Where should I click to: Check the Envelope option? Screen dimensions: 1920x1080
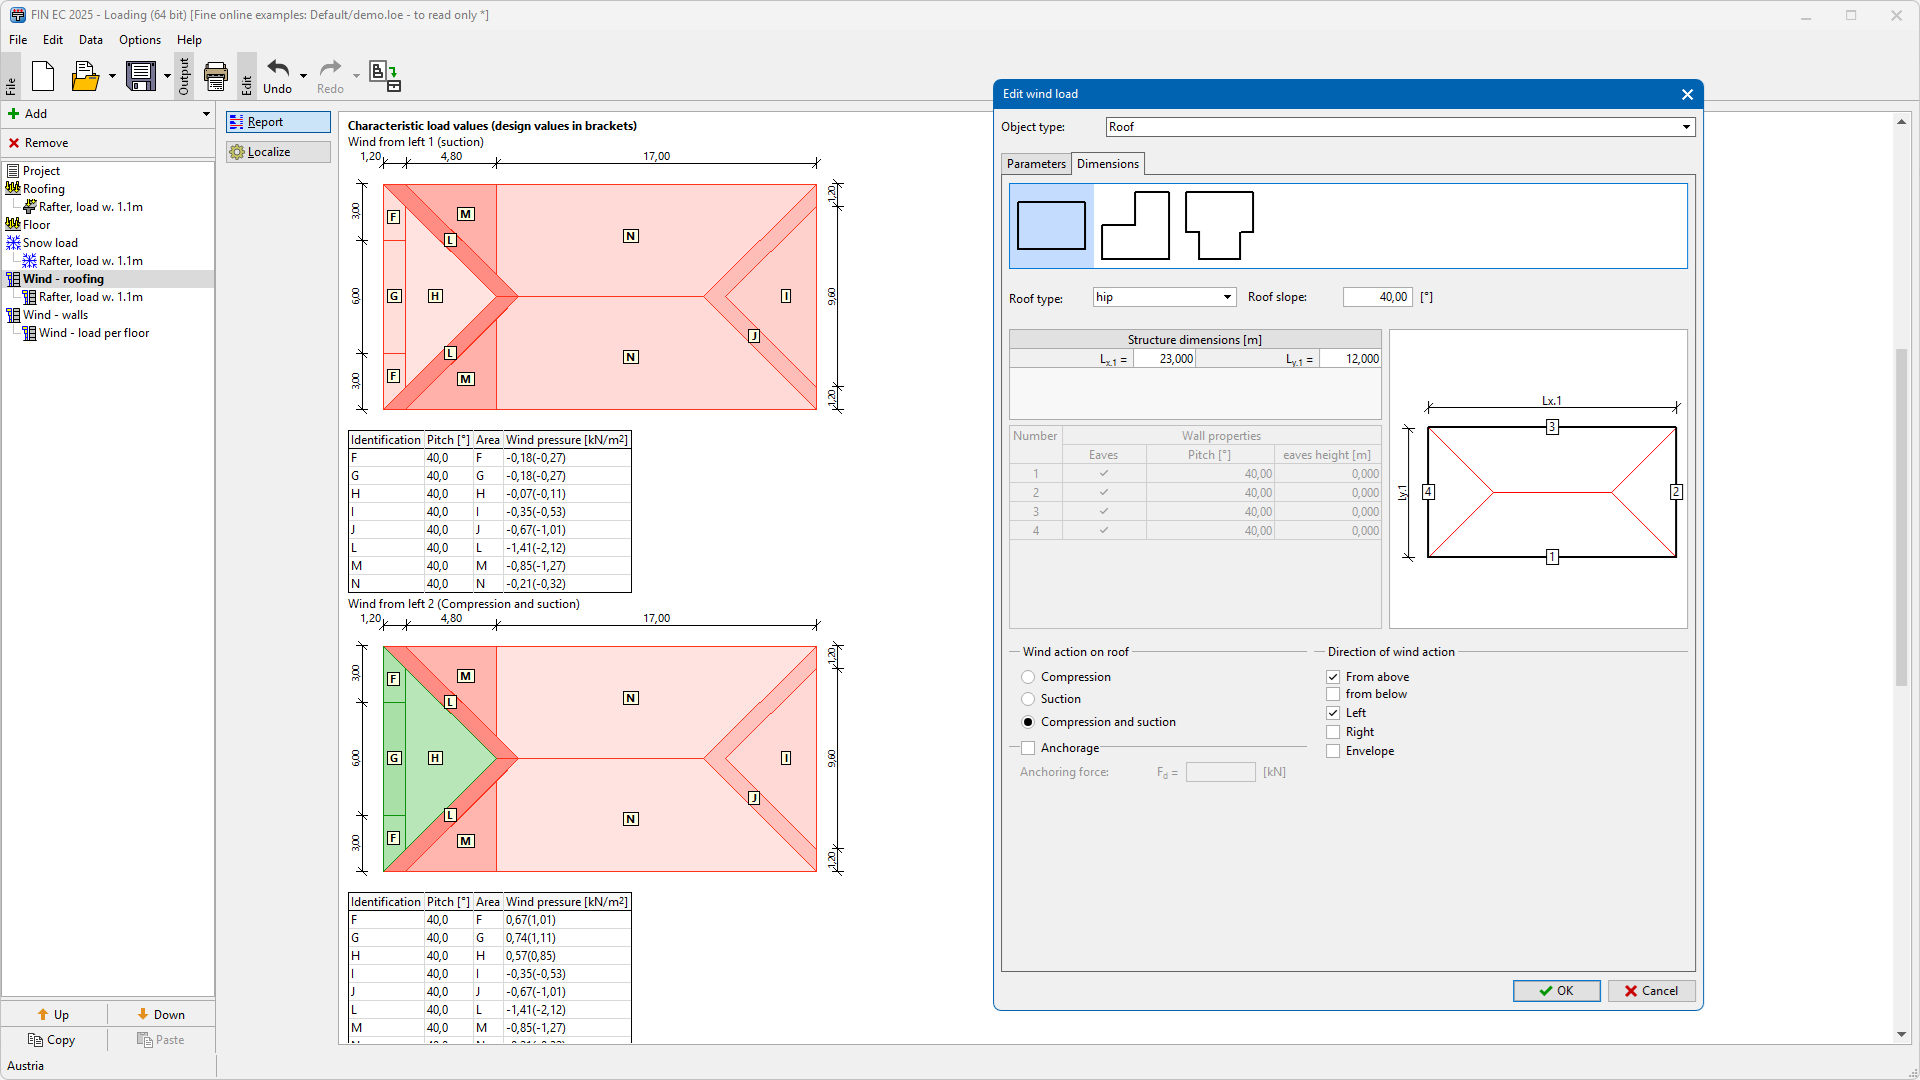(1333, 751)
